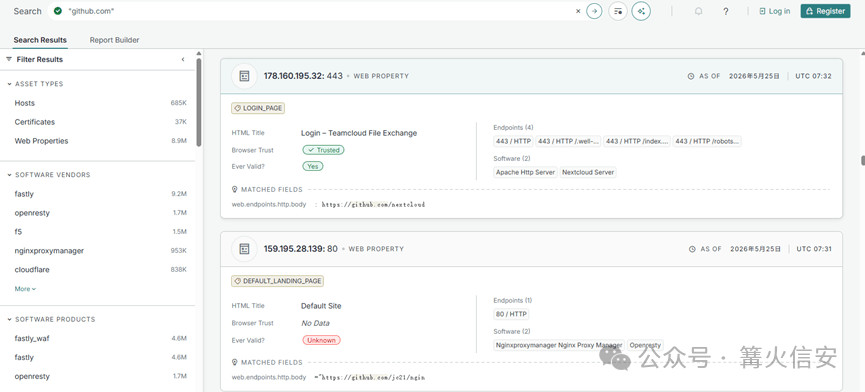The image size is (865, 392).
Task: Click the https://github.com/nextcloud matched field text
Action: [x=373, y=205]
